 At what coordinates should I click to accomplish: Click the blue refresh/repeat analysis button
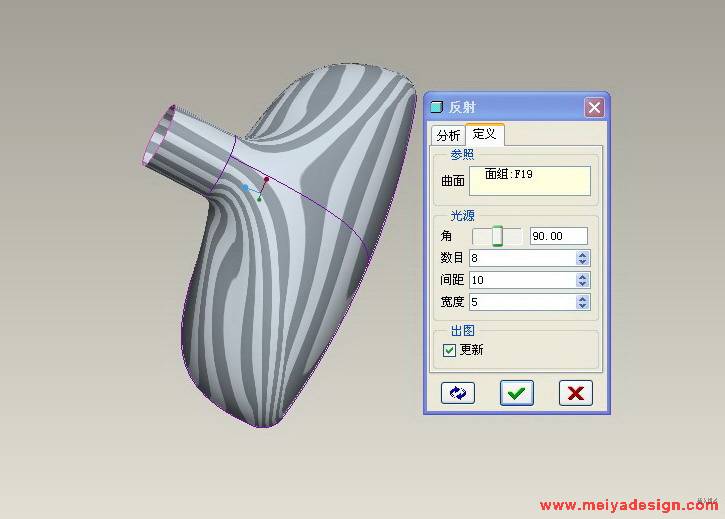[x=458, y=393]
